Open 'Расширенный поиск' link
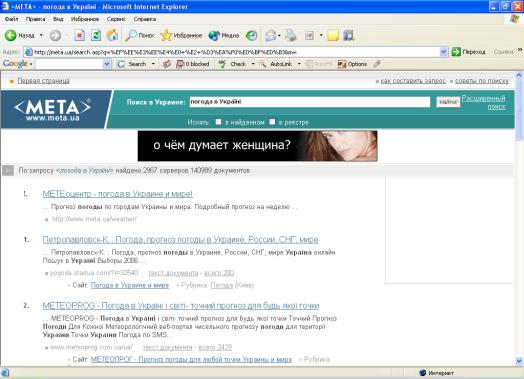524x379 pixels. tap(484, 102)
